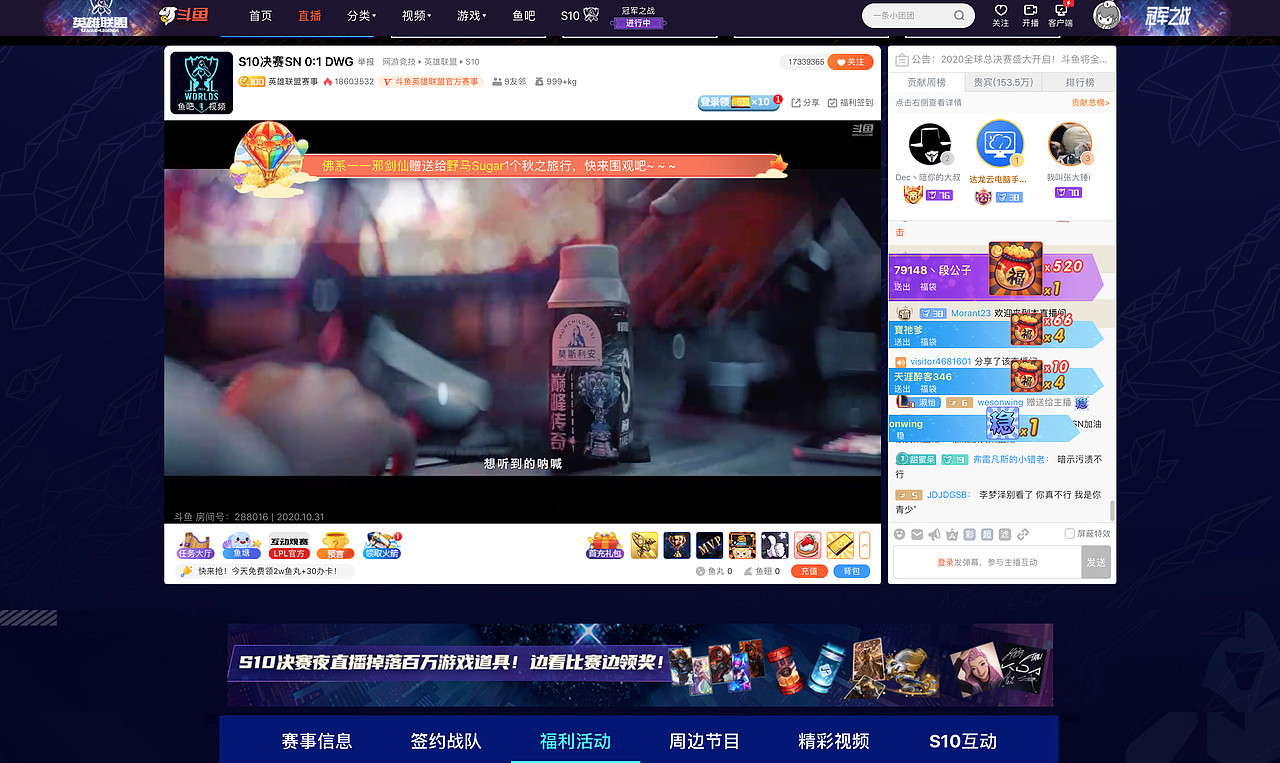
Task: Click the chat danmaku input field
Action: (987, 562)
